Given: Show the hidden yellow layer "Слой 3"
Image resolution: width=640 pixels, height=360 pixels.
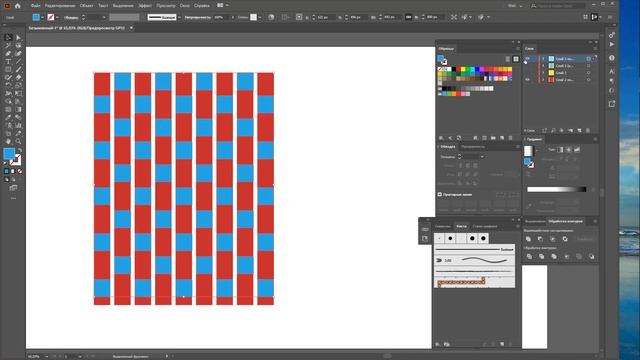Looking at the screenshot, I should click(x=528, y=73).
